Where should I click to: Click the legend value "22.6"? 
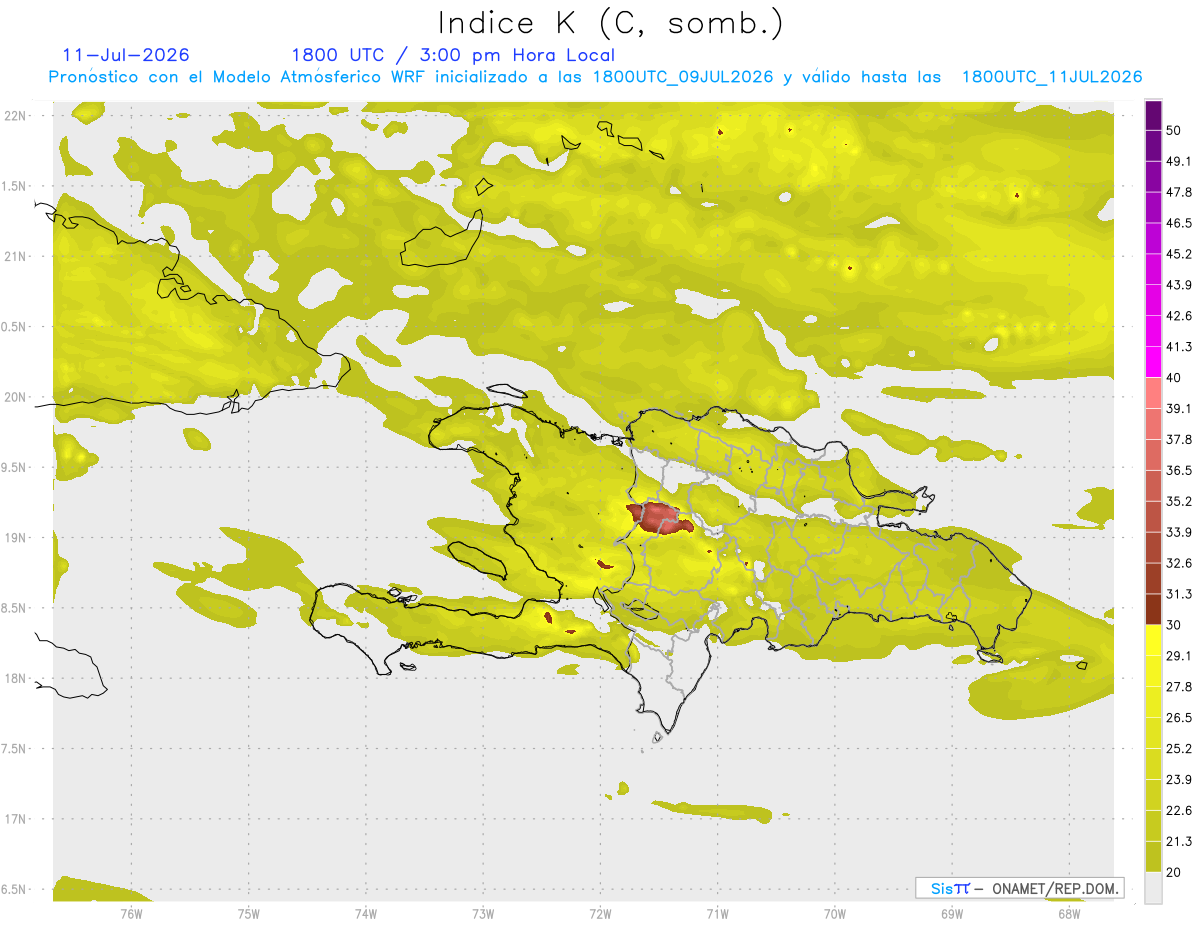[1180, 811]
